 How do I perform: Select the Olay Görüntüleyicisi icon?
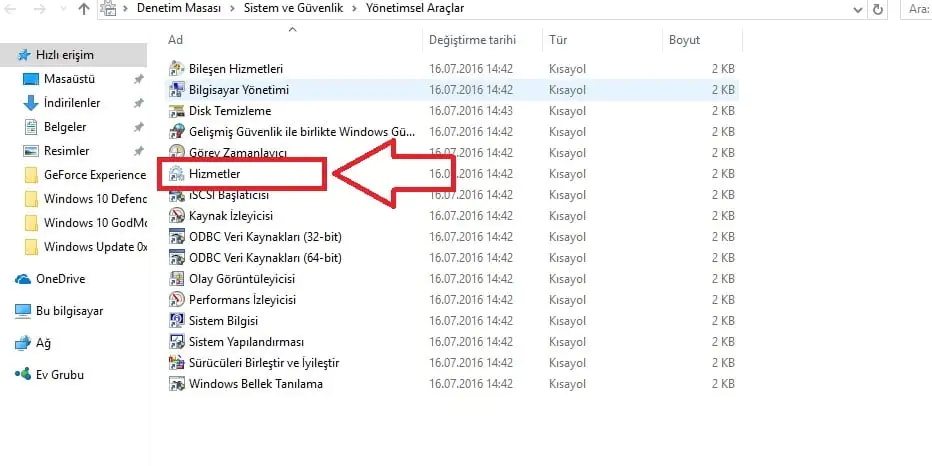(177, 279)
